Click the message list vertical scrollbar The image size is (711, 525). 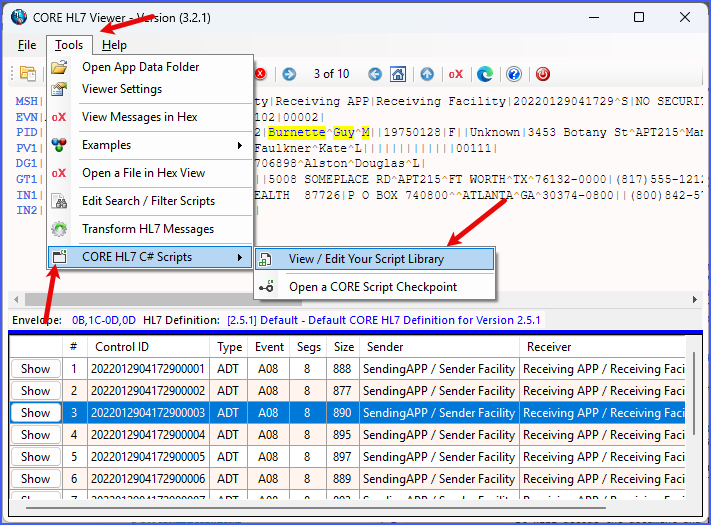click(x=694, y=394)
